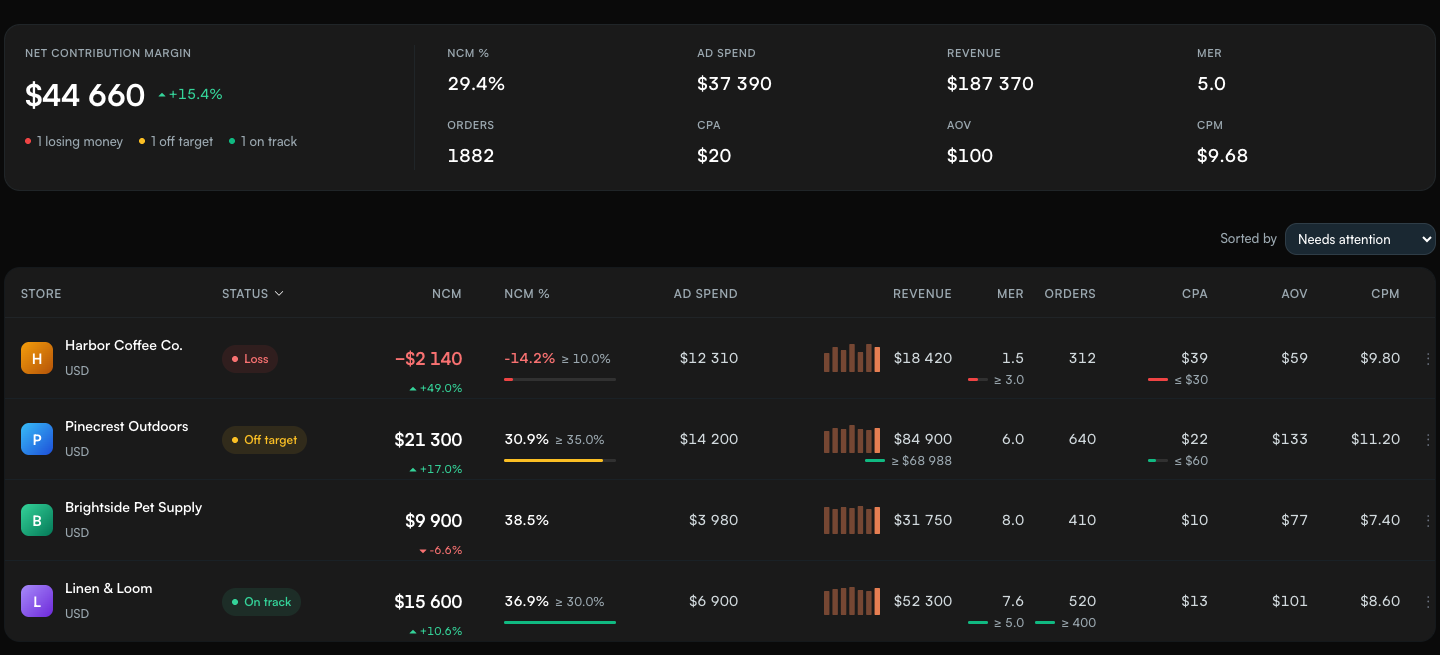Open the Brightside Pet Supply store name
The width and height of the screenshot is (1440, 655).
click(133, 507)
